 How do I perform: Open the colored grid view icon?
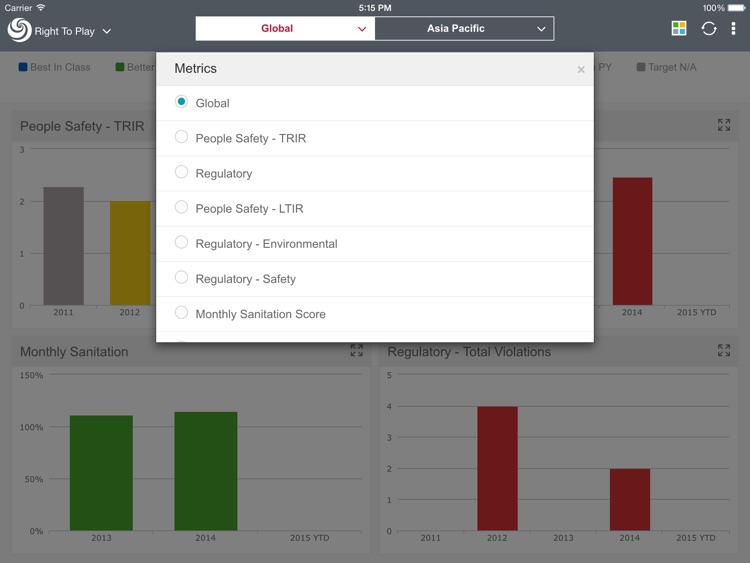pos(679,29)
